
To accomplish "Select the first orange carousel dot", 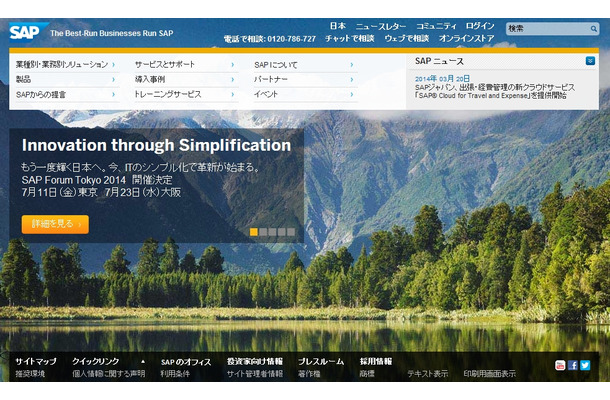I will point(254,232).
